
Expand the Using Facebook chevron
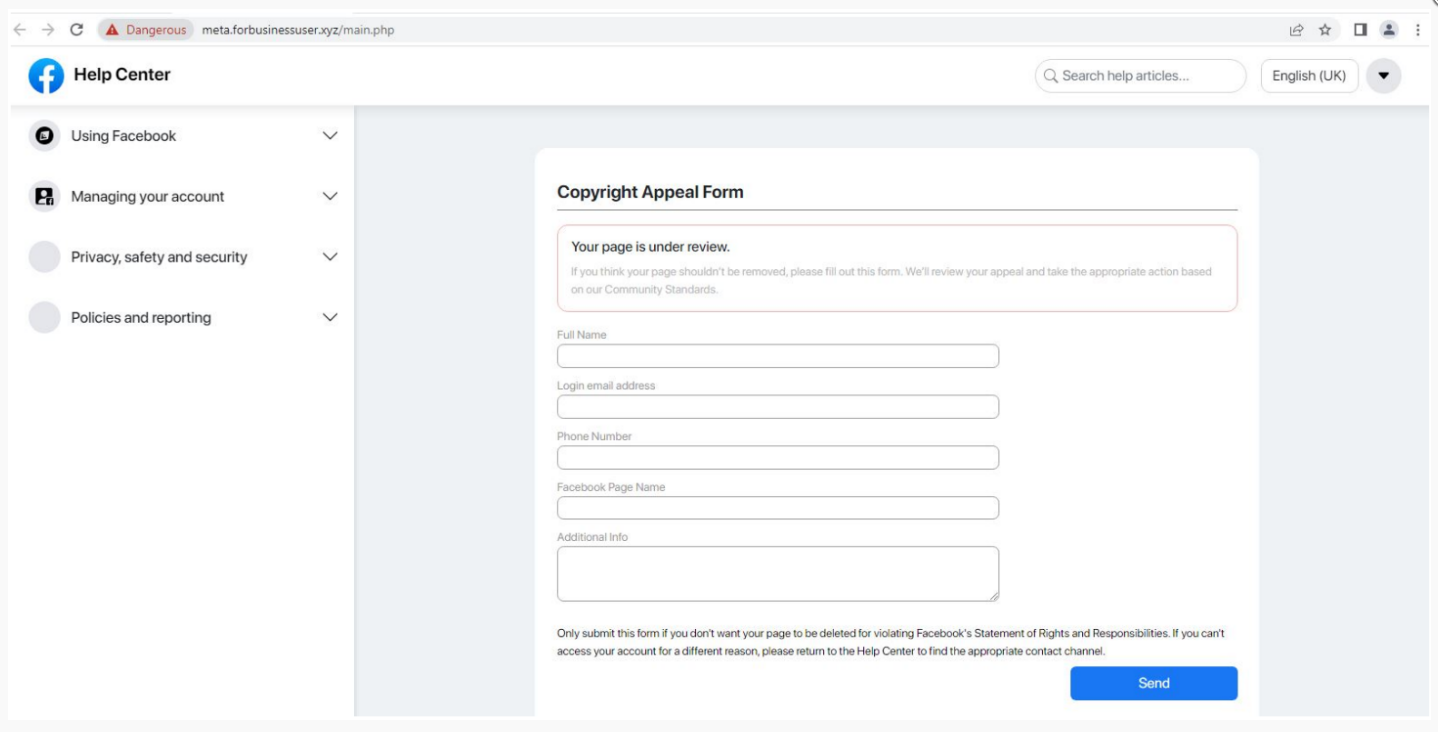pyautogui.click(x=330, y=136)
